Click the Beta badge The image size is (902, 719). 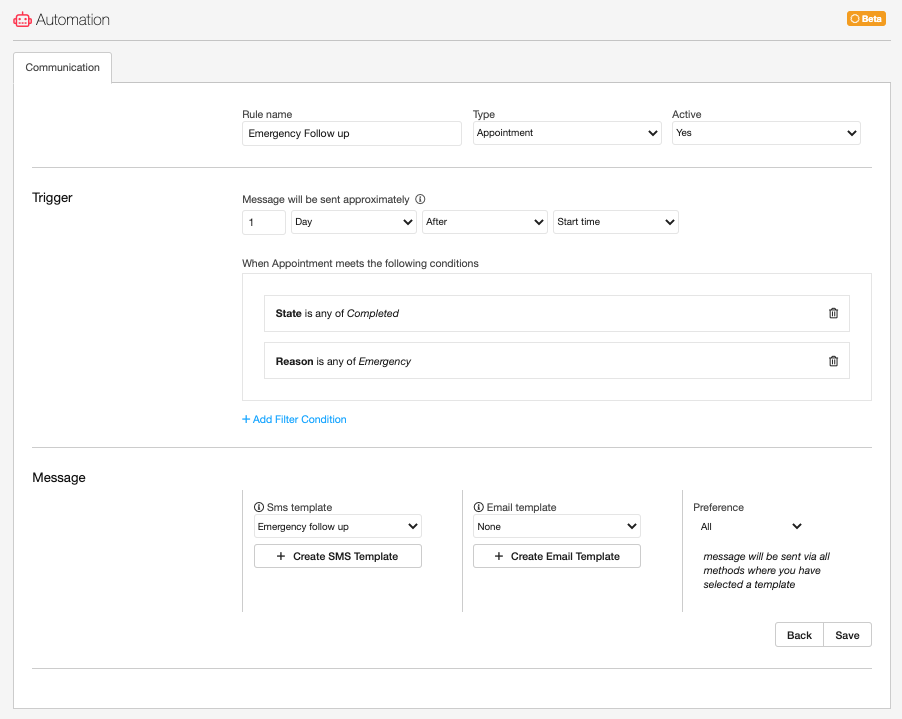coord(866,19)
